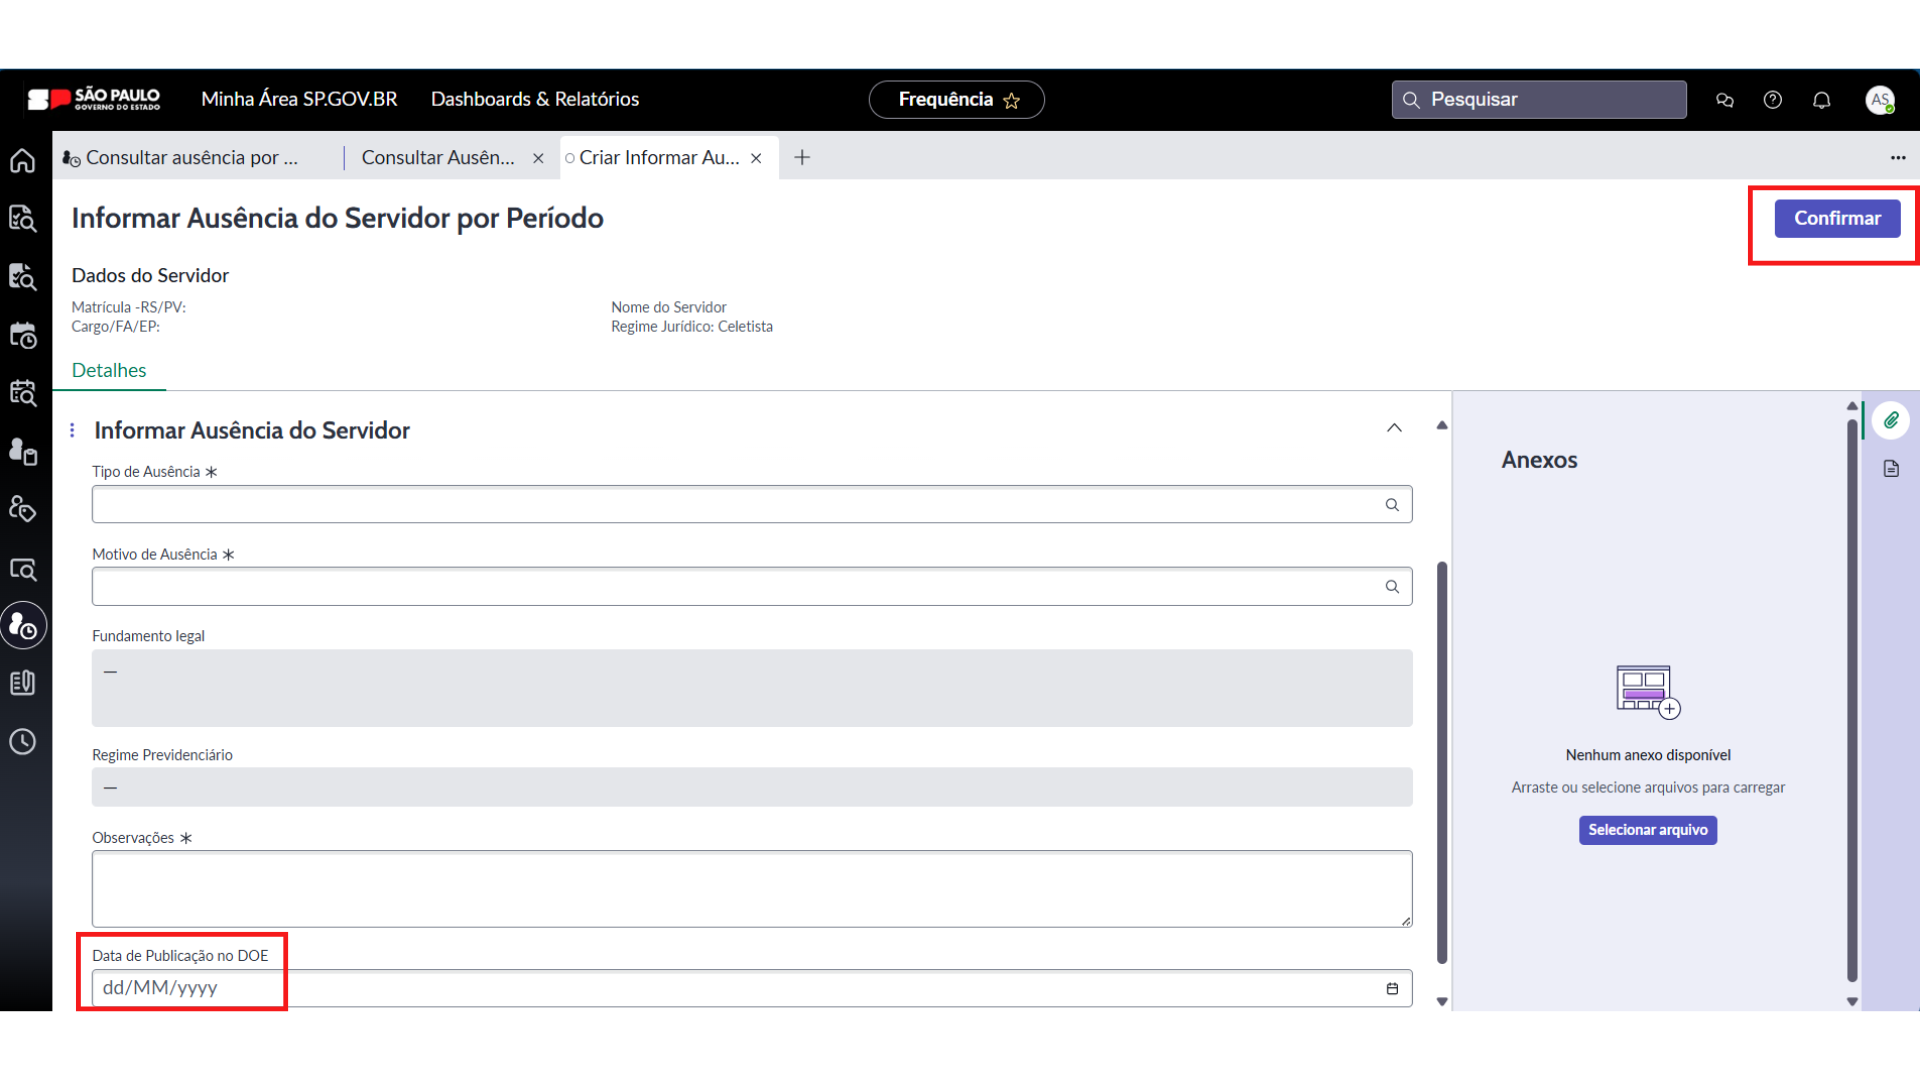
Task: Click the paperclip attachments panel icon
Action: point(1890,421)
